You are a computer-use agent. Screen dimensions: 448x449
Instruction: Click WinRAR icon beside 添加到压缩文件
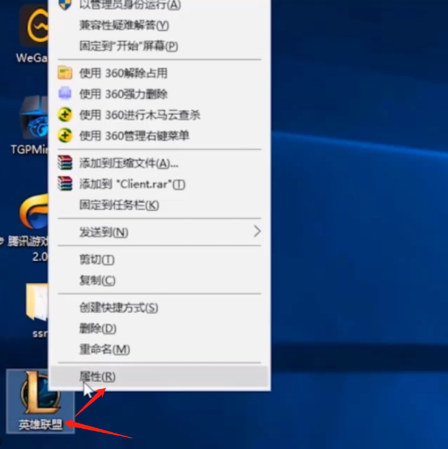click(65, 163)
